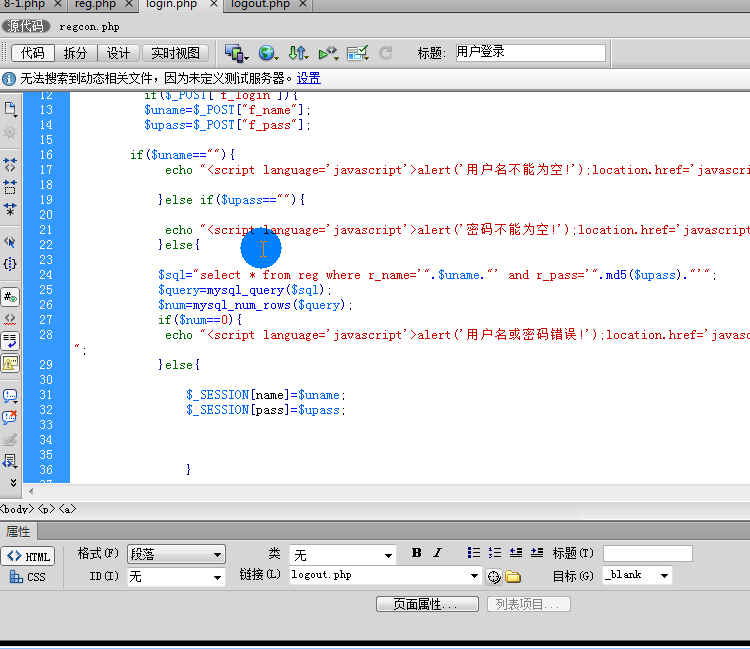Toggle syntax error alerts icon
Viewport: 750px width, 649px height.
(10, 363)
